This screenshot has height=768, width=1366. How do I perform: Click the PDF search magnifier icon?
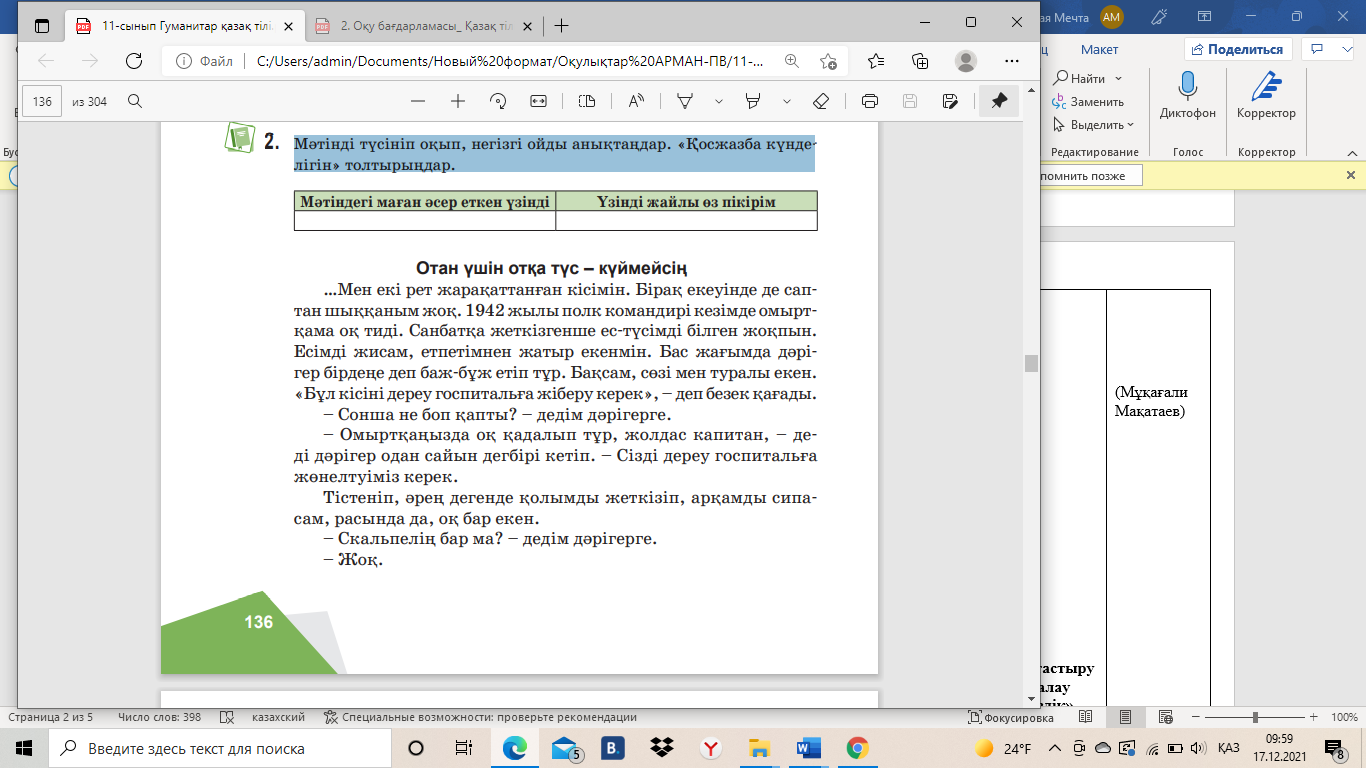coord(135,101)
